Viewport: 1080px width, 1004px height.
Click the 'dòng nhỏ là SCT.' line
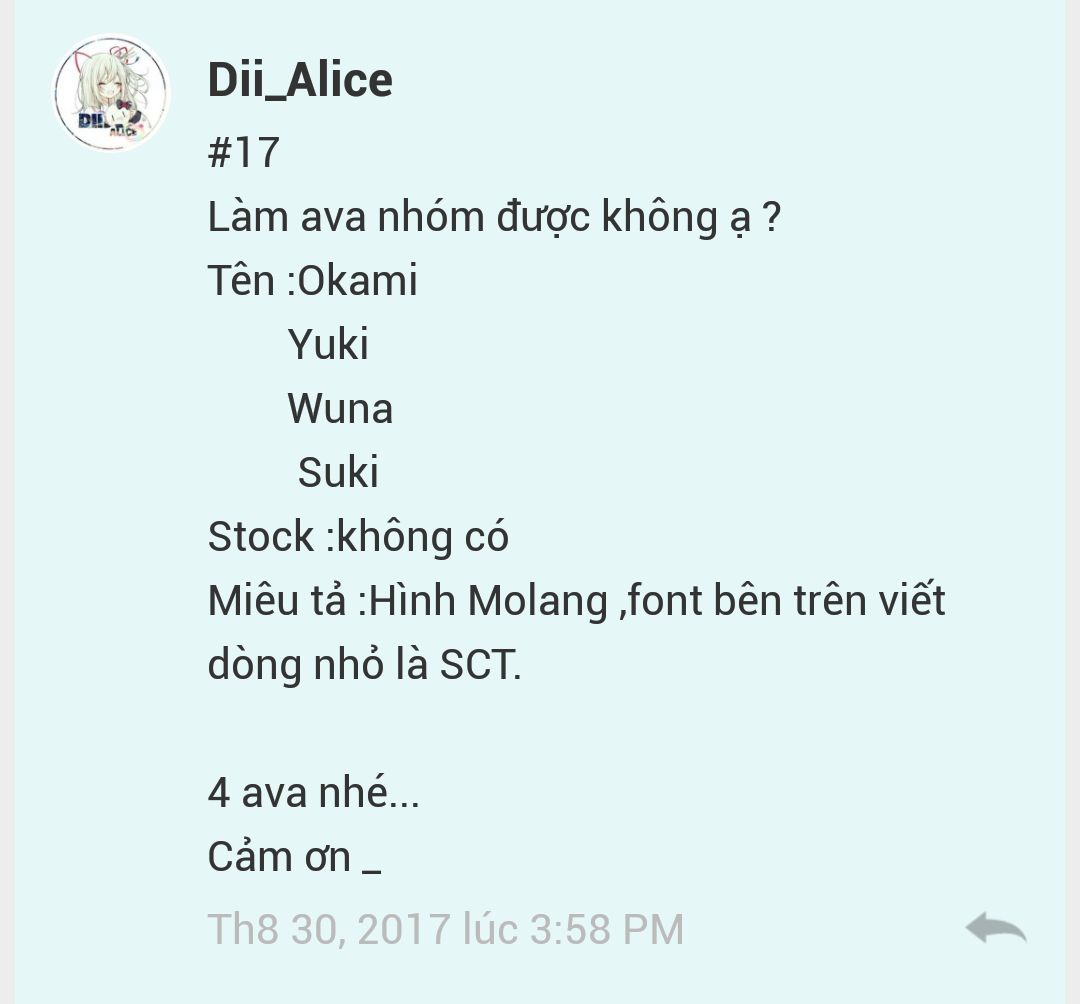pos(364,665)
